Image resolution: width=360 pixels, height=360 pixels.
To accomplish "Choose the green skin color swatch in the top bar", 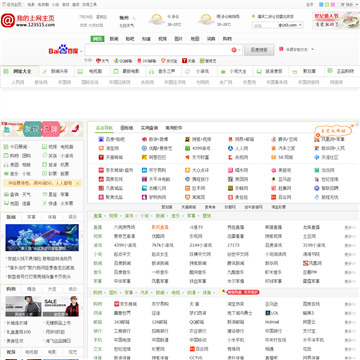I will pos(327,5).
